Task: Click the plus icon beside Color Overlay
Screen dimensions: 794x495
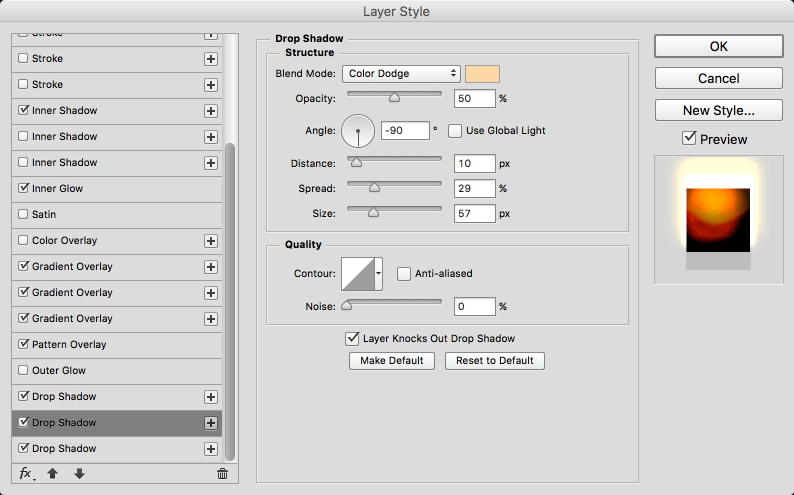Action: [x=211, y=241]
